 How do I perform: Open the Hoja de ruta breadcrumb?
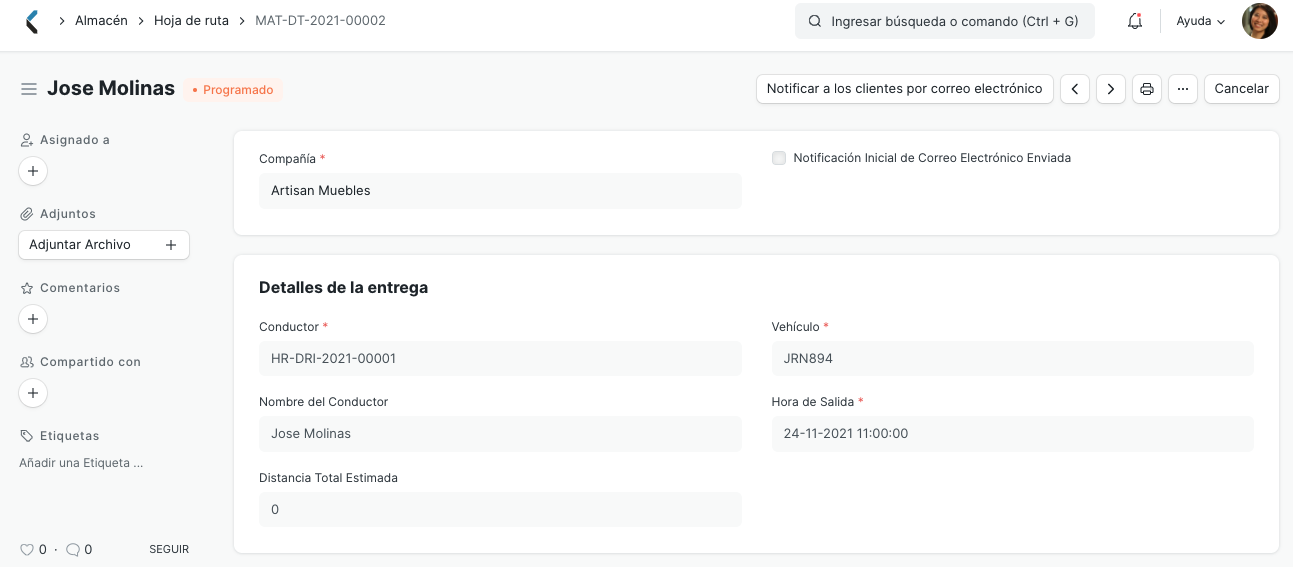click(x=191, y=21)
